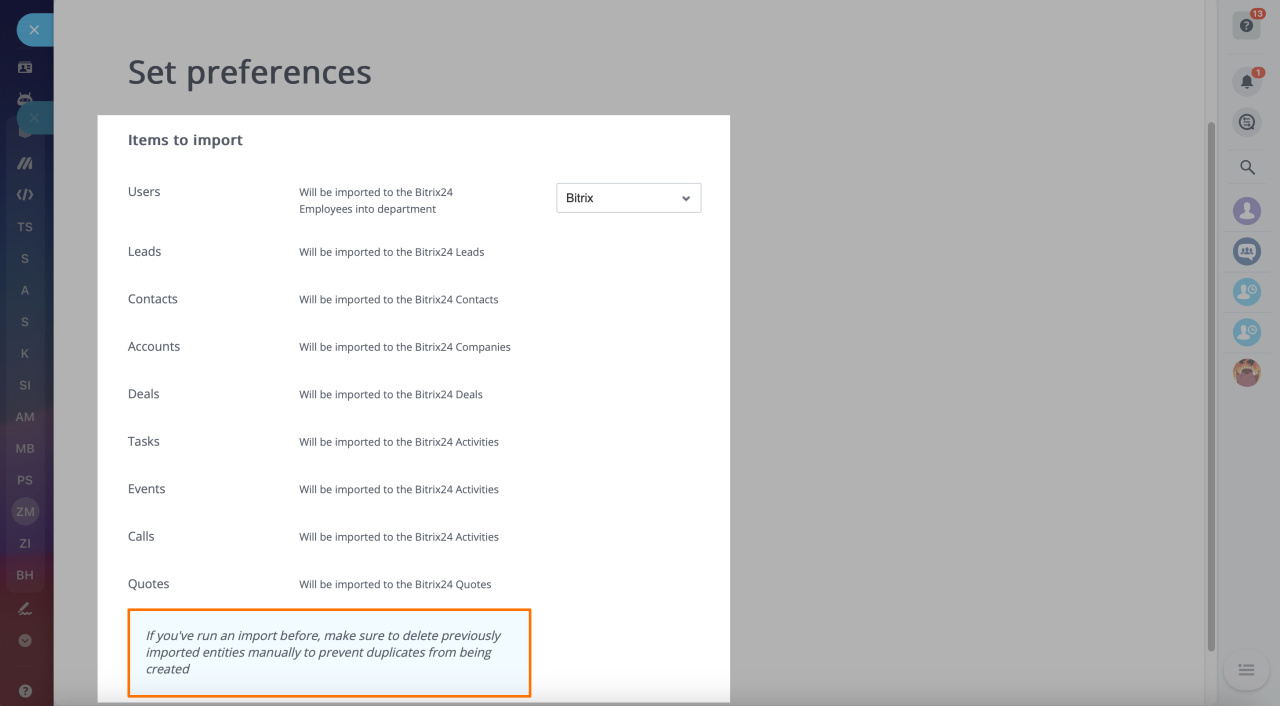Screen dimensions: 1280x706
Task: Open the Bitrix department dropdown
Action: [x=628, y=198]
